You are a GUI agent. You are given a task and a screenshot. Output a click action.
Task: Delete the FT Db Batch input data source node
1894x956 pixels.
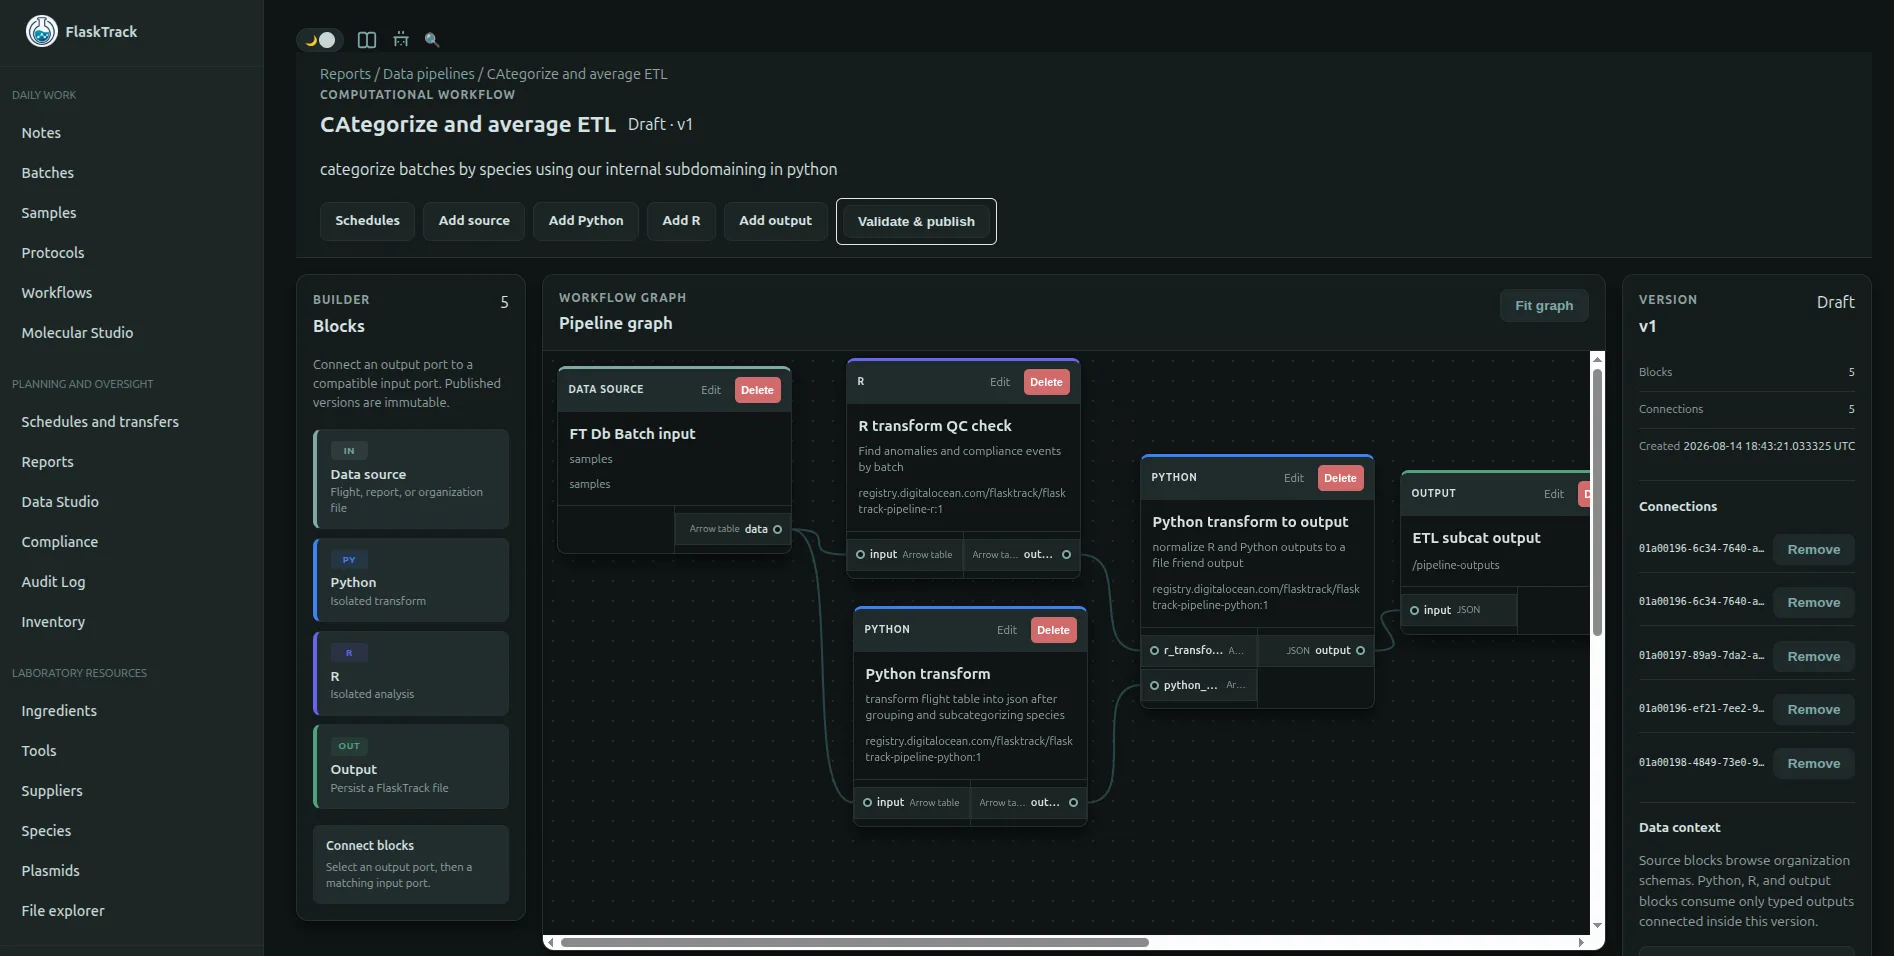click(x=757, y=390)
